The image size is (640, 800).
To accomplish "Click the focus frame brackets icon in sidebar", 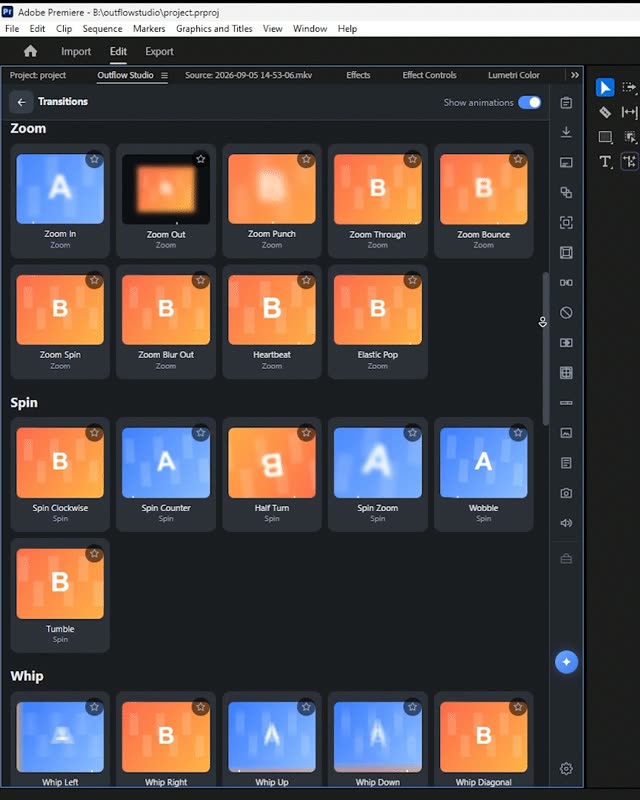I will pyautogui.click(x=566, y=222).
